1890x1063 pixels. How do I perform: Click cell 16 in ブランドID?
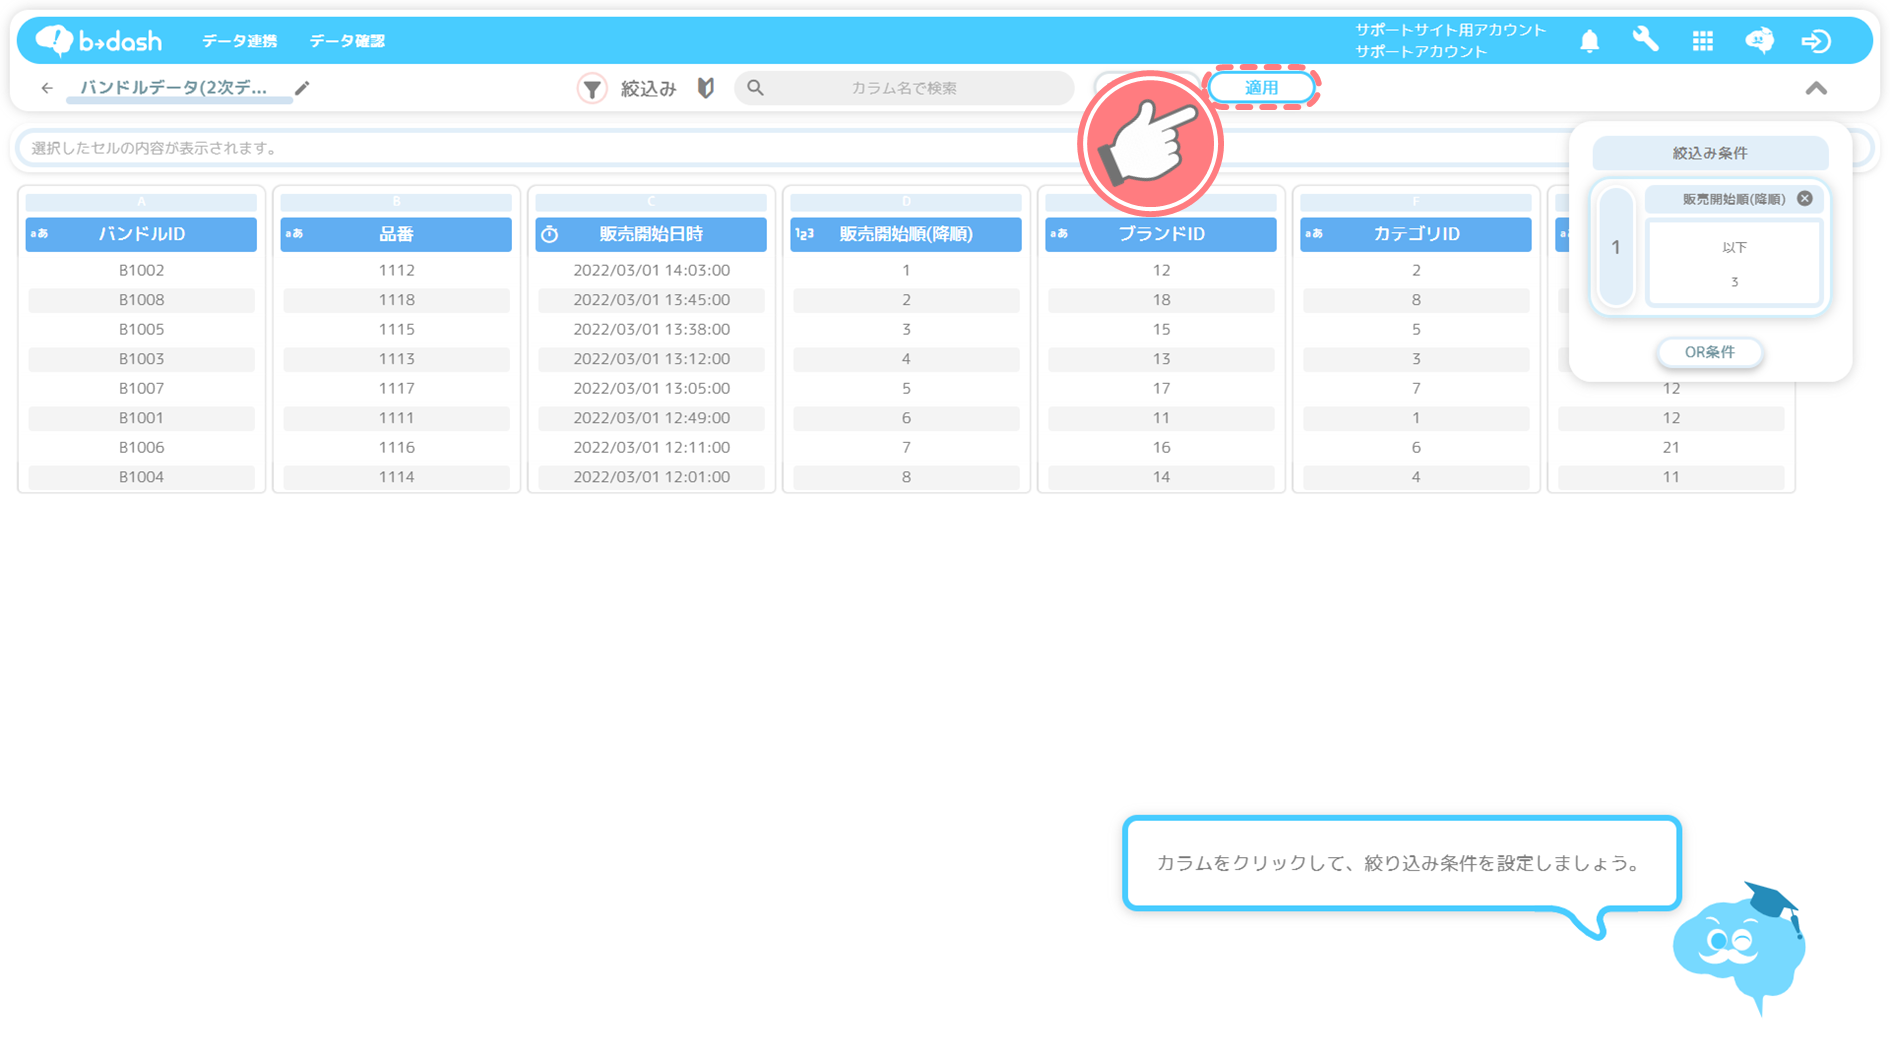[x=1161, y=447]
